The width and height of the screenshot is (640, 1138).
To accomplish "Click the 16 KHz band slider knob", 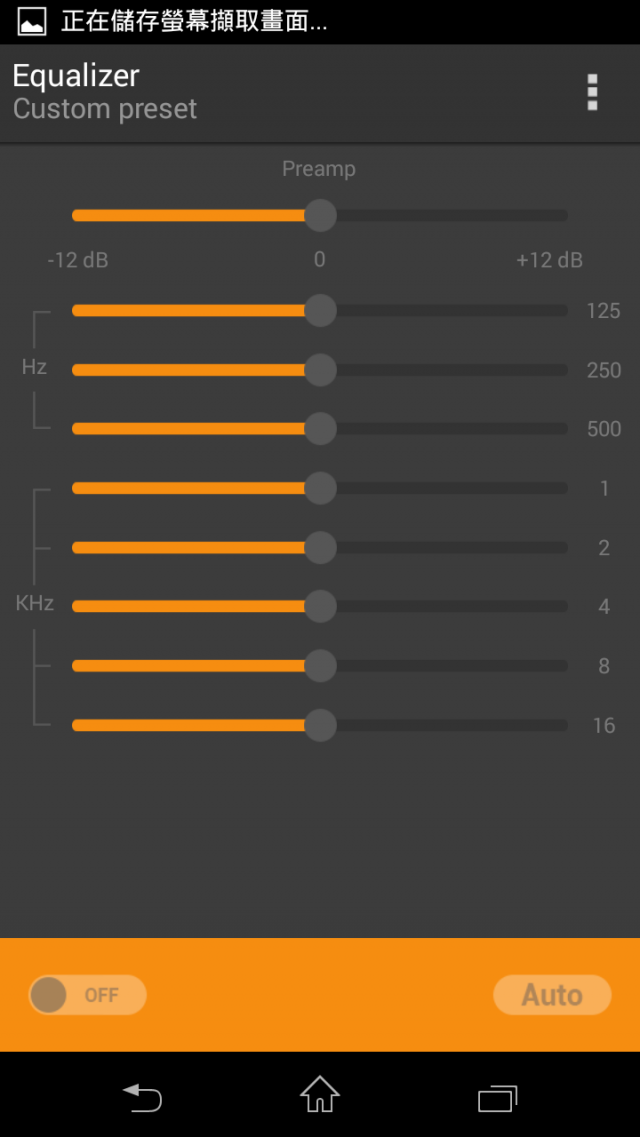I will (x=319, y=725).
